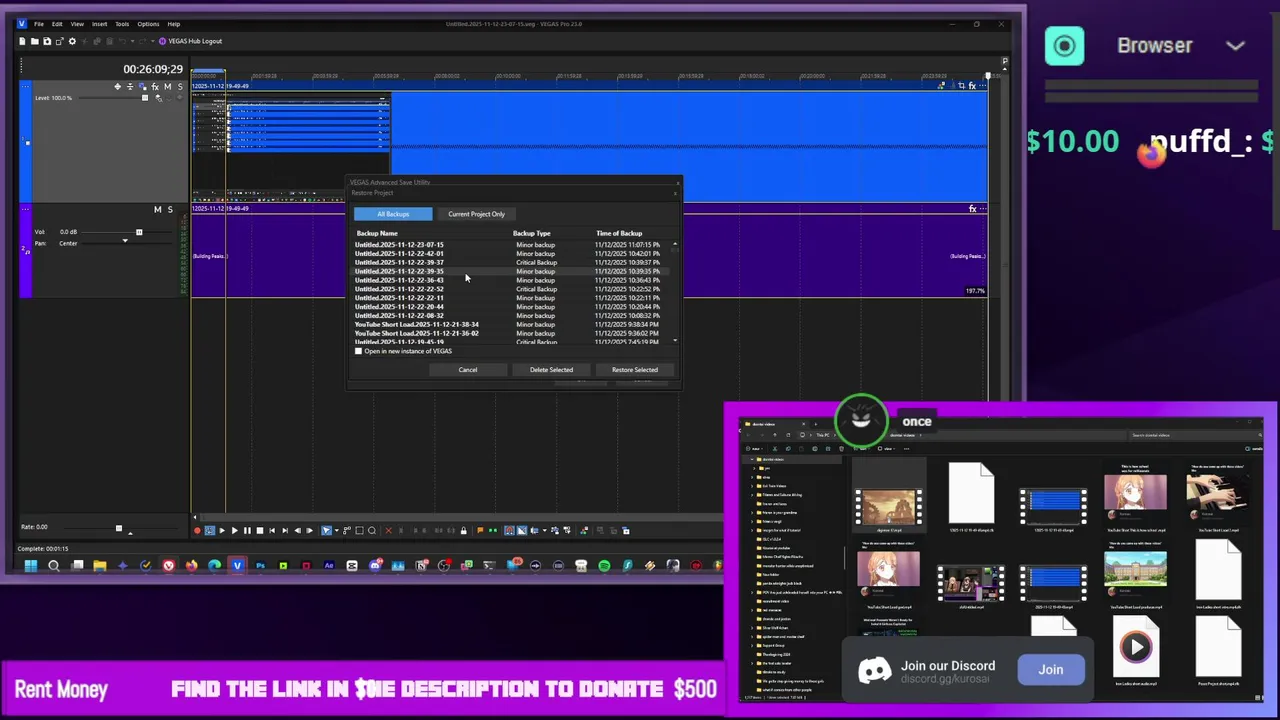The width and height of the screenshot is (1280, 720).
Task: Click the Undo arrow in VEGAS toolbar
Action: 122,41
